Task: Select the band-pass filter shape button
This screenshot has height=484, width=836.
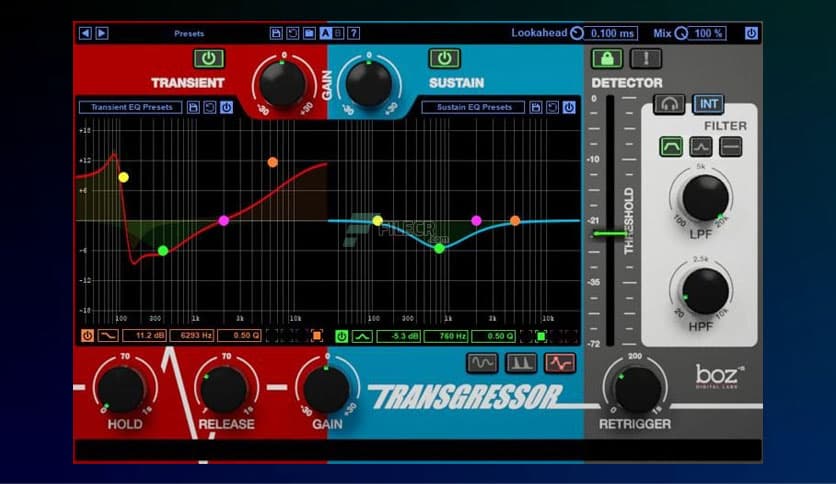Action: coord(671,147)
